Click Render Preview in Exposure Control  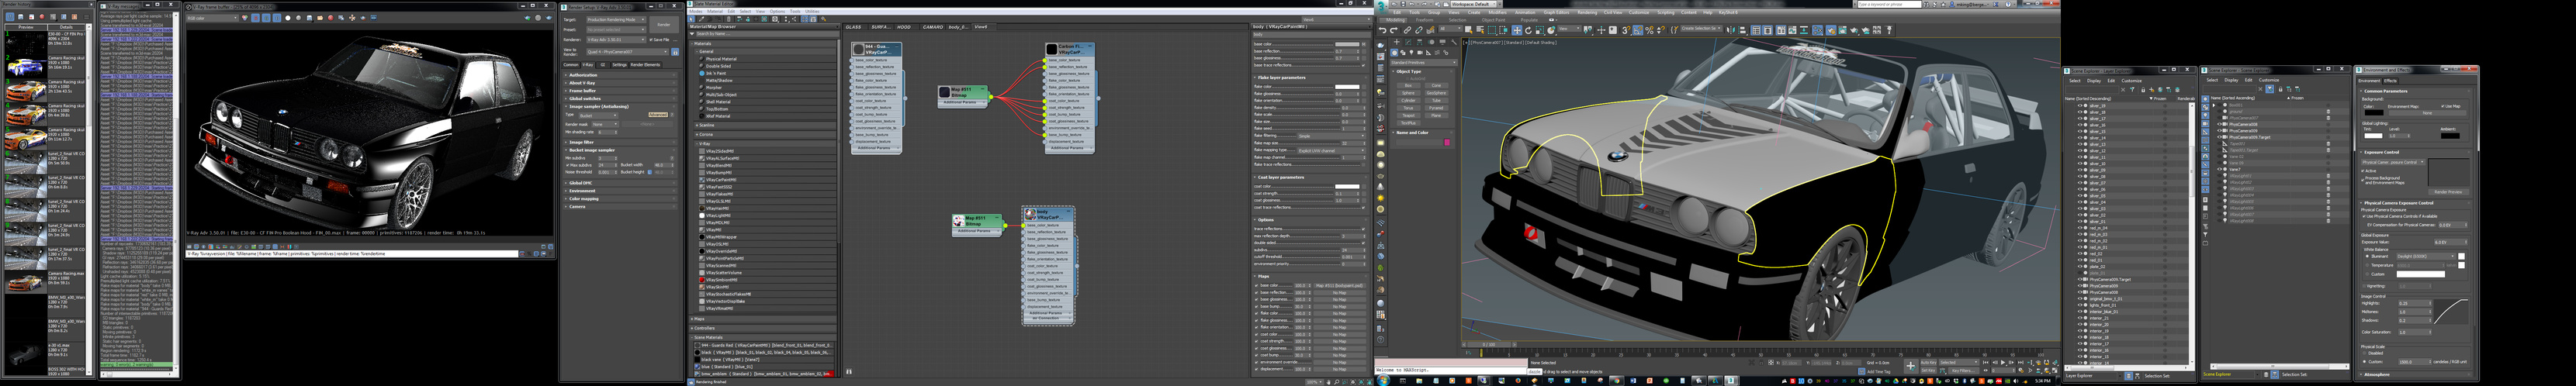coord(2449,192)
